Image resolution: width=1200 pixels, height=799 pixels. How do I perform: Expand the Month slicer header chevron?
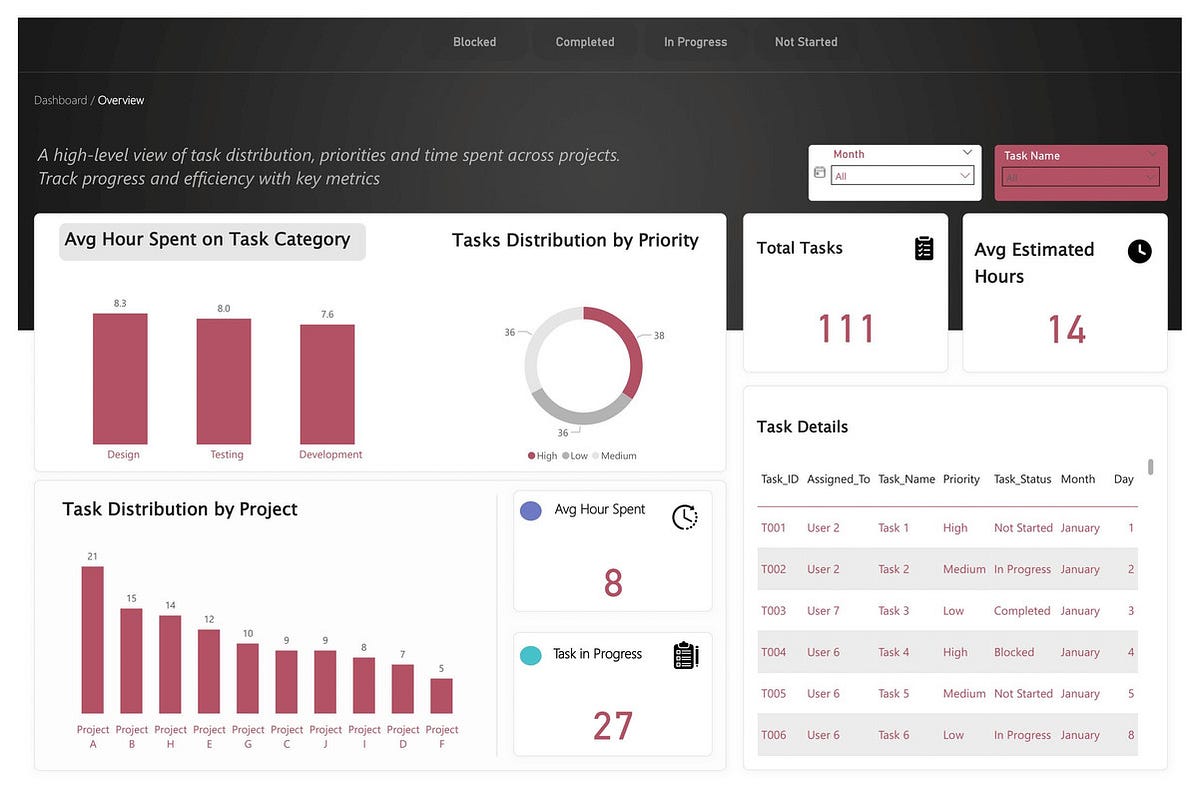pos(968,153)
